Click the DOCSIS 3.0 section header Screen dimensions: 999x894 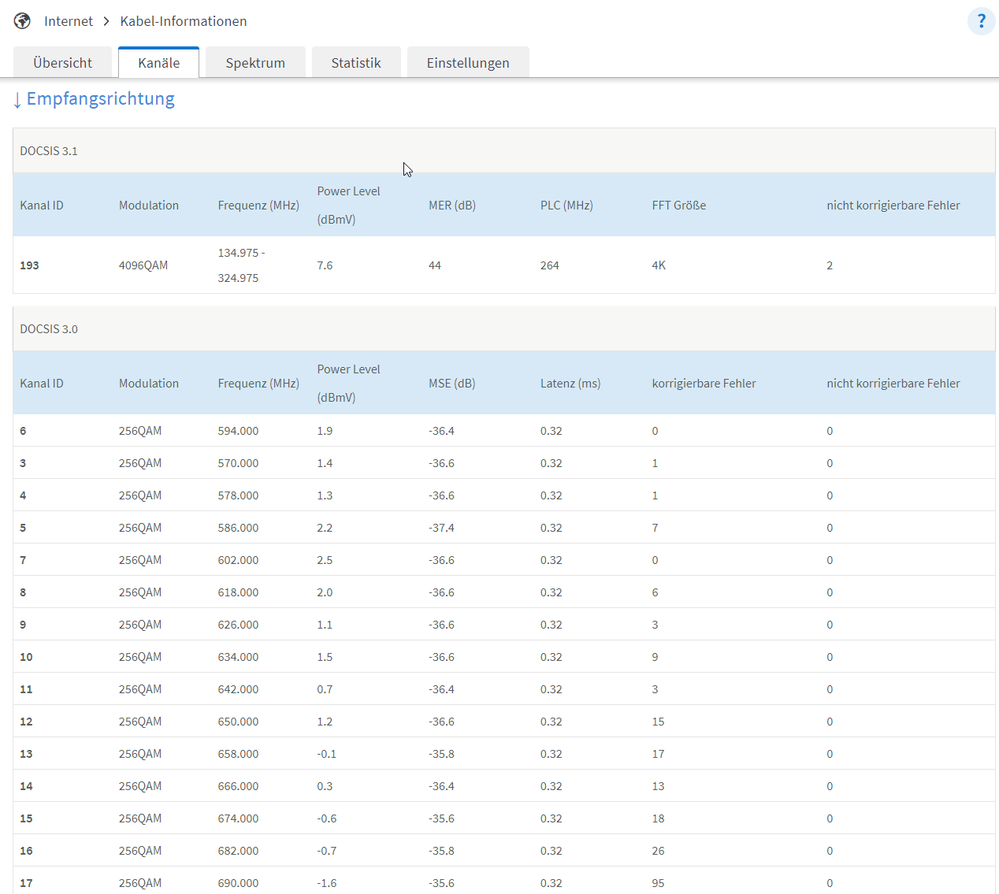(x=49, y=329)
